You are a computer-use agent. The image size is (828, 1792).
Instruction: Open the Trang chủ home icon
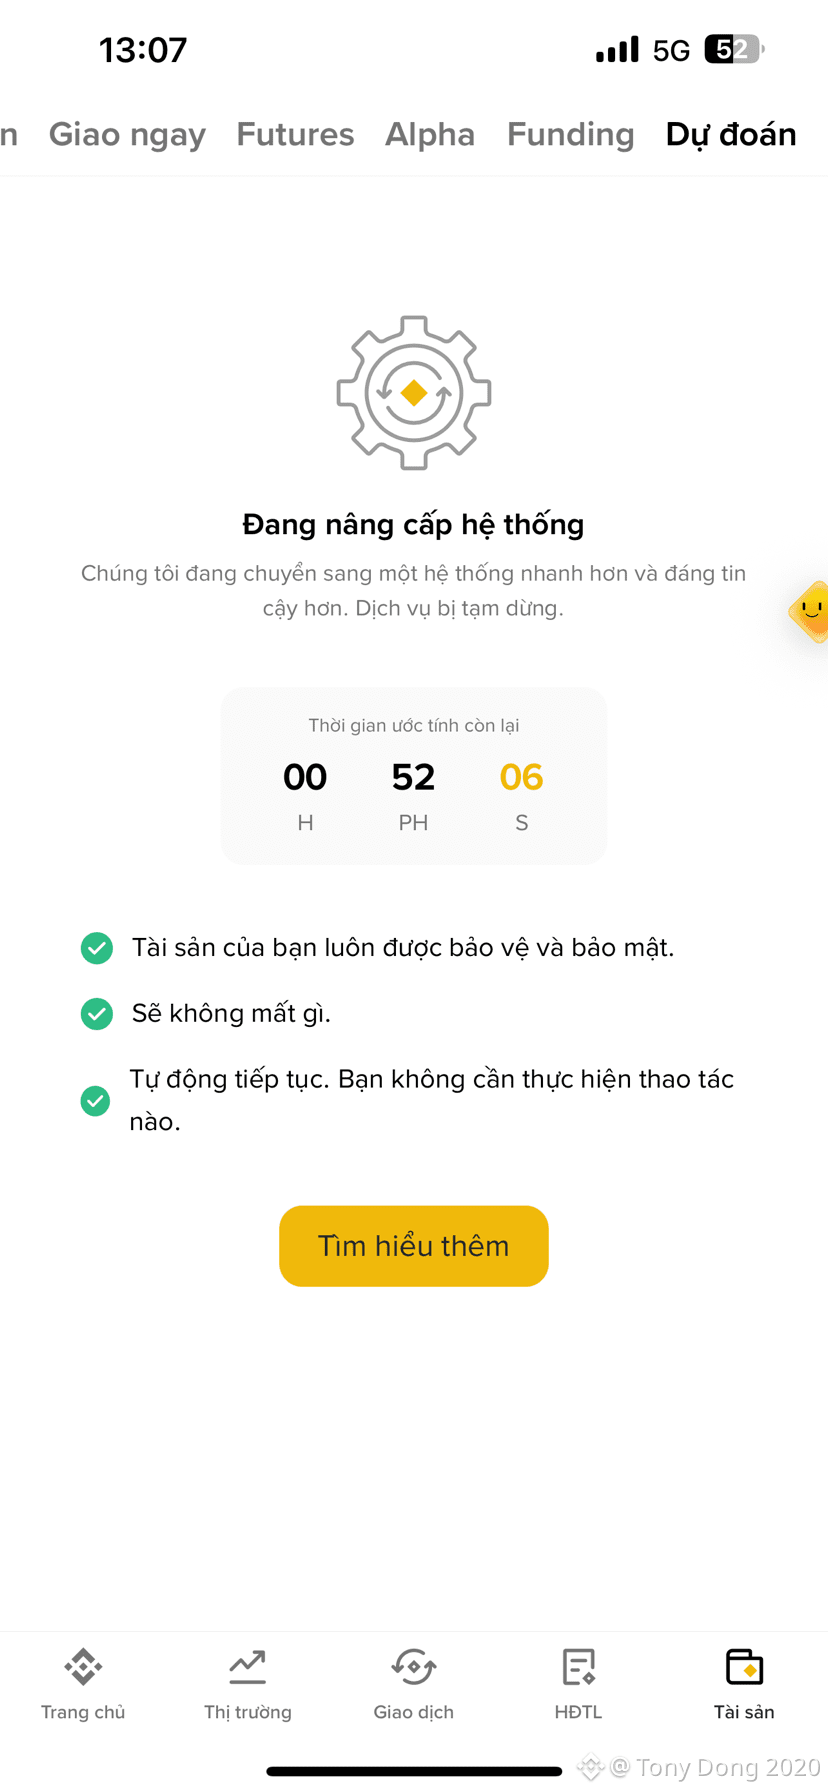click(x=83, y=1667)
